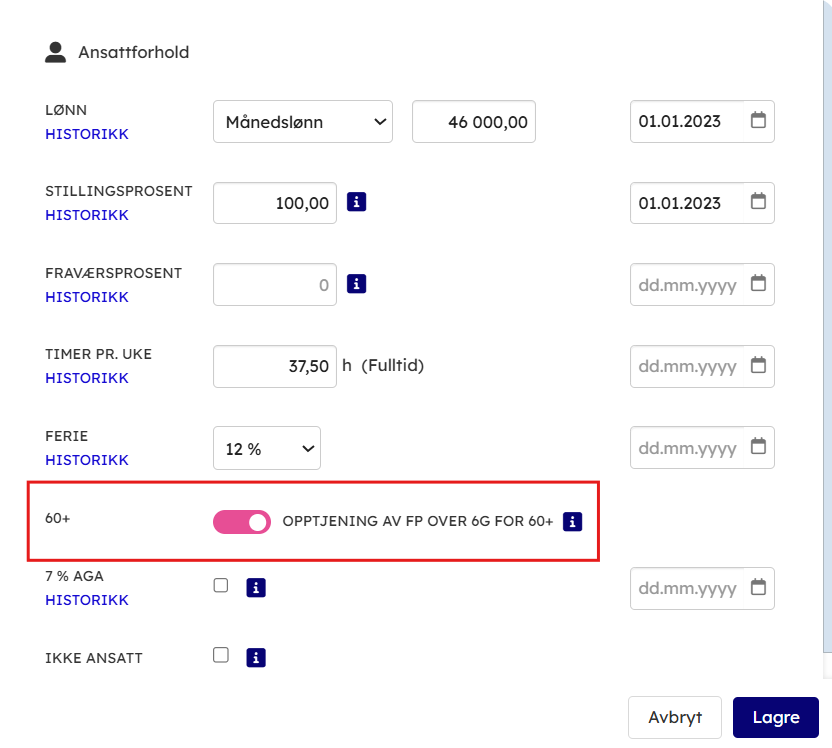Expand the Ferie 12 % dropdown
This screenshot has width=832, height=748.
(x=267, y=449)
